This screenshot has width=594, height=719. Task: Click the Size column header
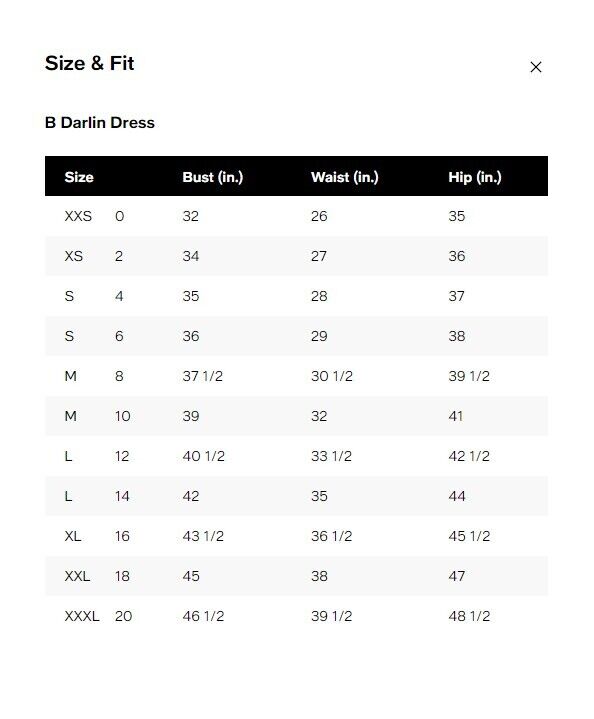point(79,177)
